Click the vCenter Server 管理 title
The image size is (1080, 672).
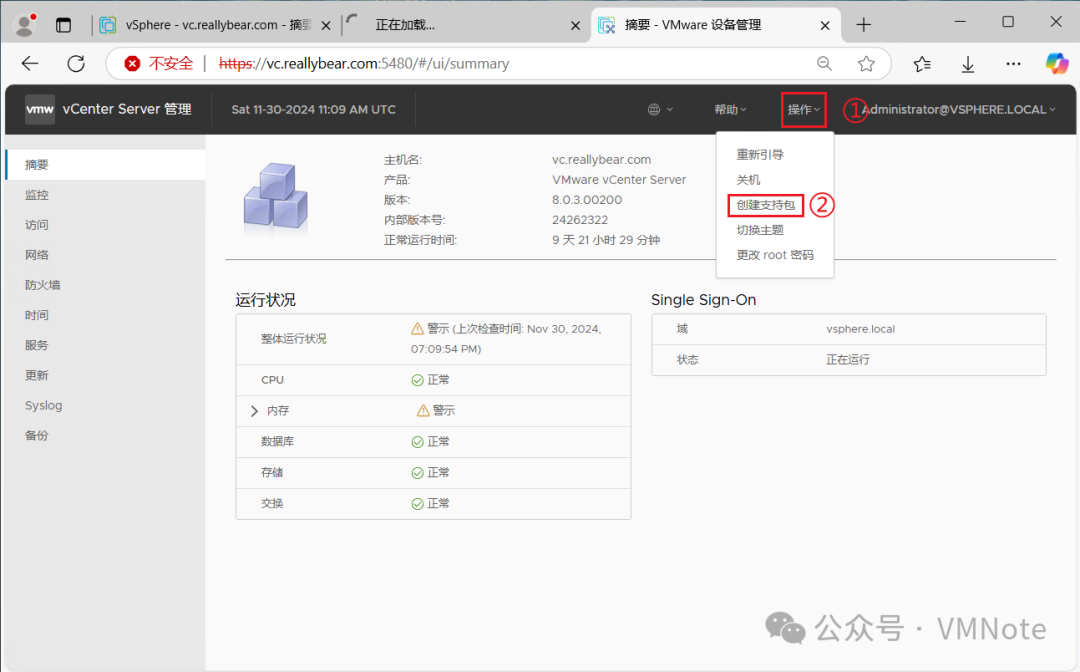(127, 109)
